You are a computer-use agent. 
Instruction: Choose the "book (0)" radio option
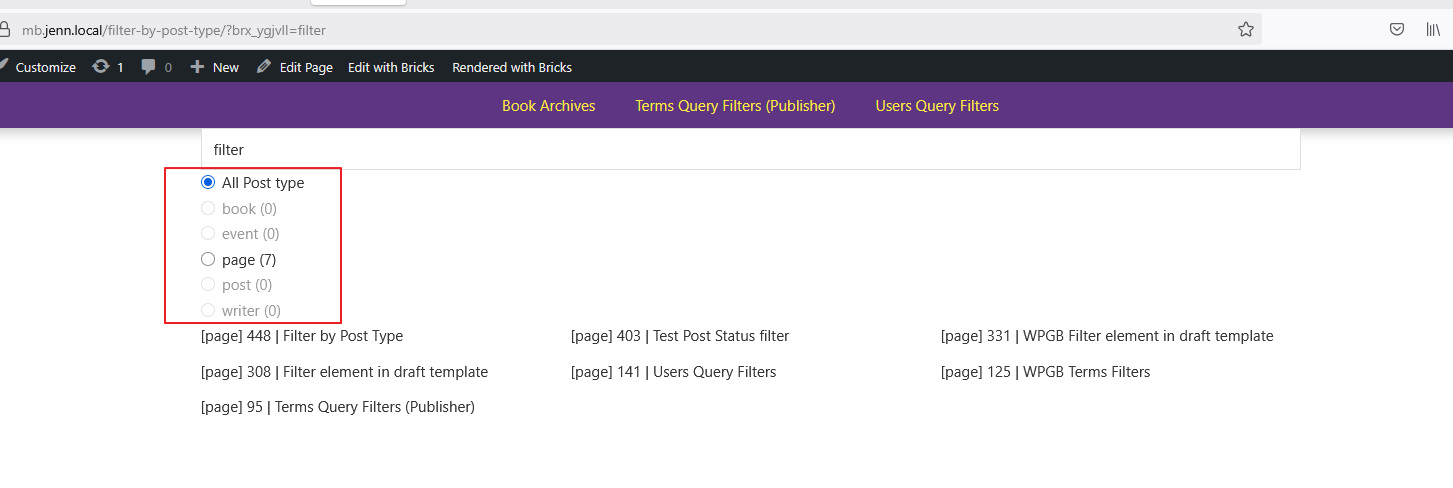pyautogui.click(x=208, y=209)
